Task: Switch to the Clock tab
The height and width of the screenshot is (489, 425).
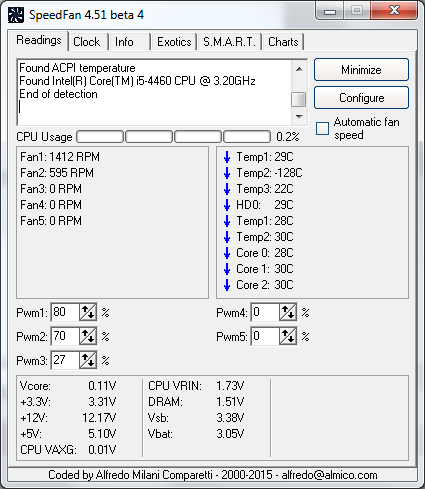Action: pyautogui.click(x=87, y=42)
